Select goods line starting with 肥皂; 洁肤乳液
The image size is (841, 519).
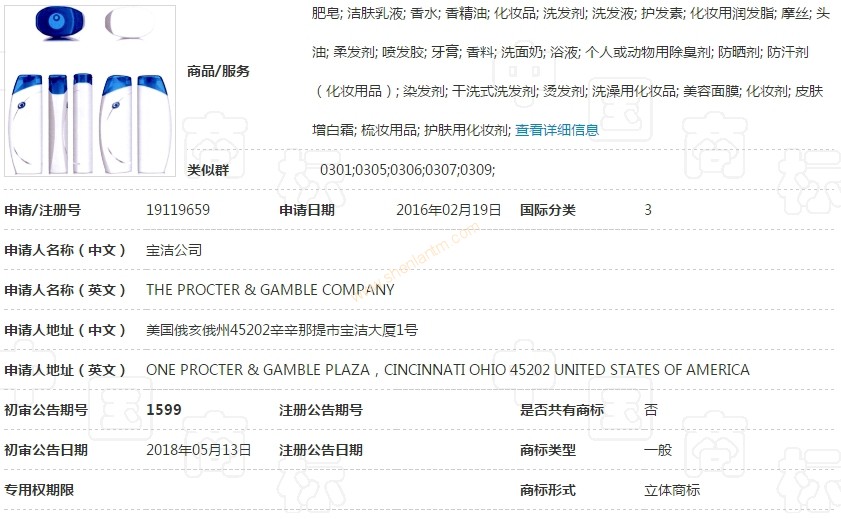click(571, 13)
